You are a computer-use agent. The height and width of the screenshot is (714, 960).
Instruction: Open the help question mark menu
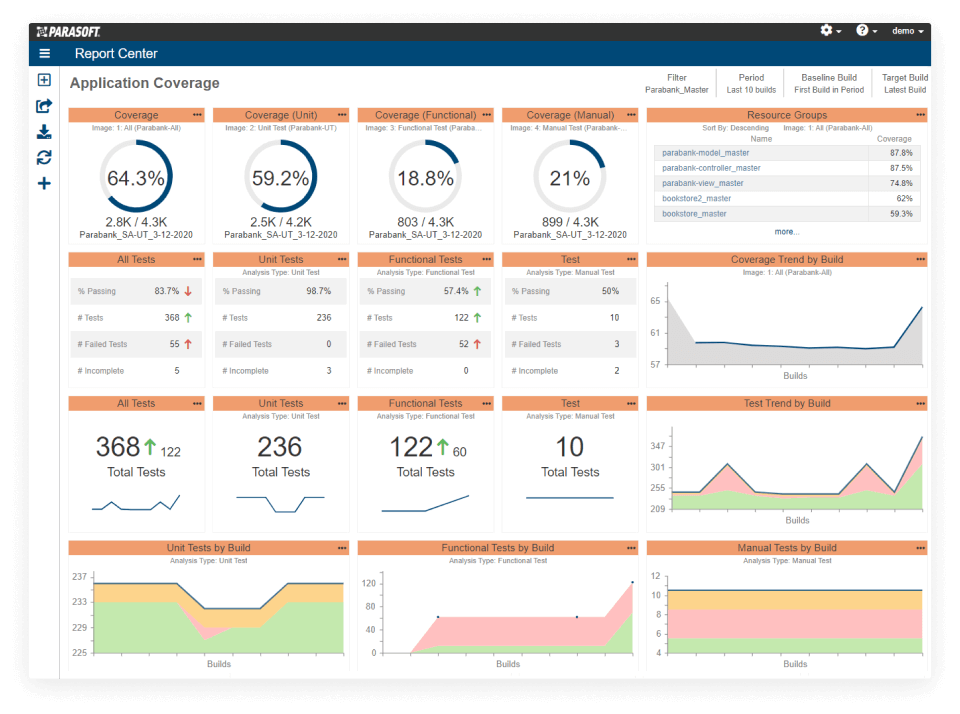(866, 31)
